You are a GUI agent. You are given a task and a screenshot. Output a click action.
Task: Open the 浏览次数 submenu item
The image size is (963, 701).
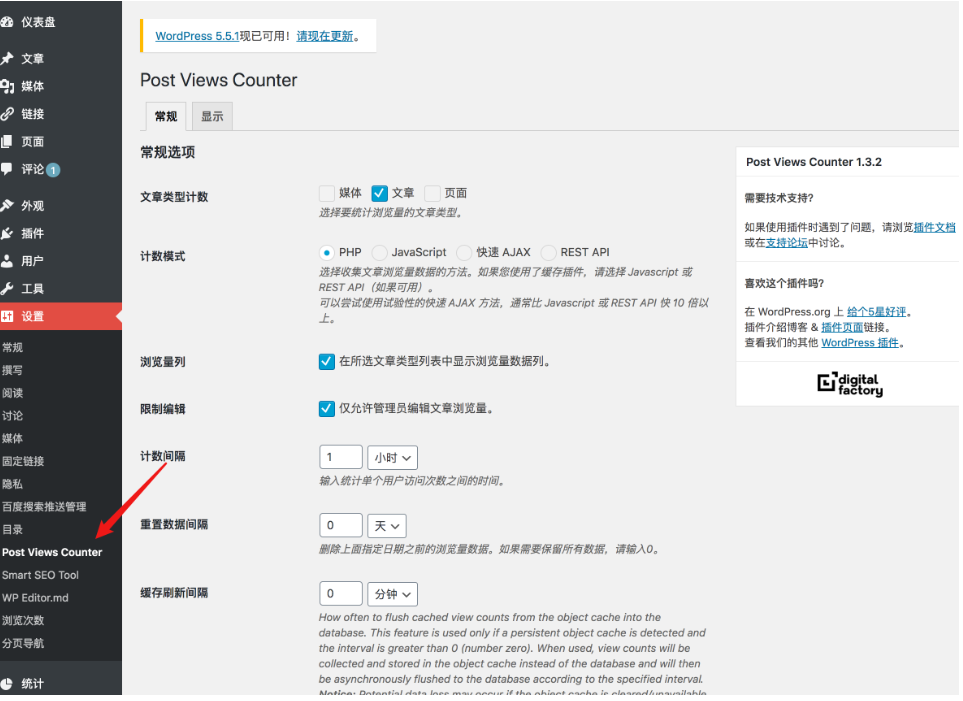(x=23, y=621)
